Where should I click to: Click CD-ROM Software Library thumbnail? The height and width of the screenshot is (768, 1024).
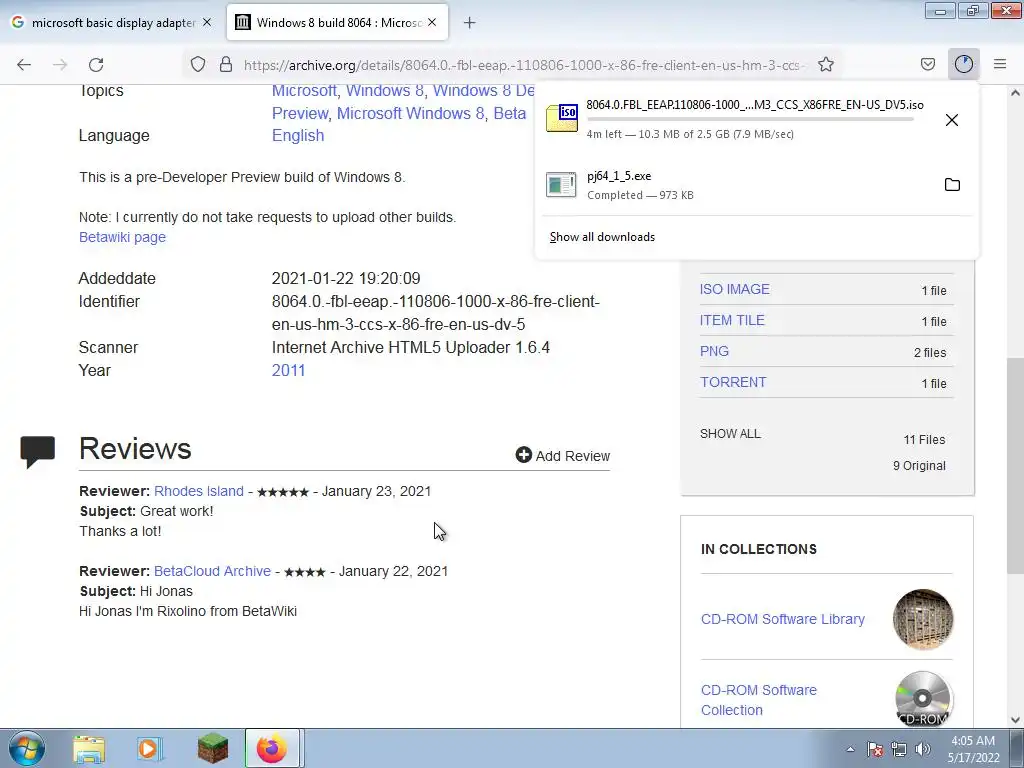pyautogui.click(x=923, y=619)
